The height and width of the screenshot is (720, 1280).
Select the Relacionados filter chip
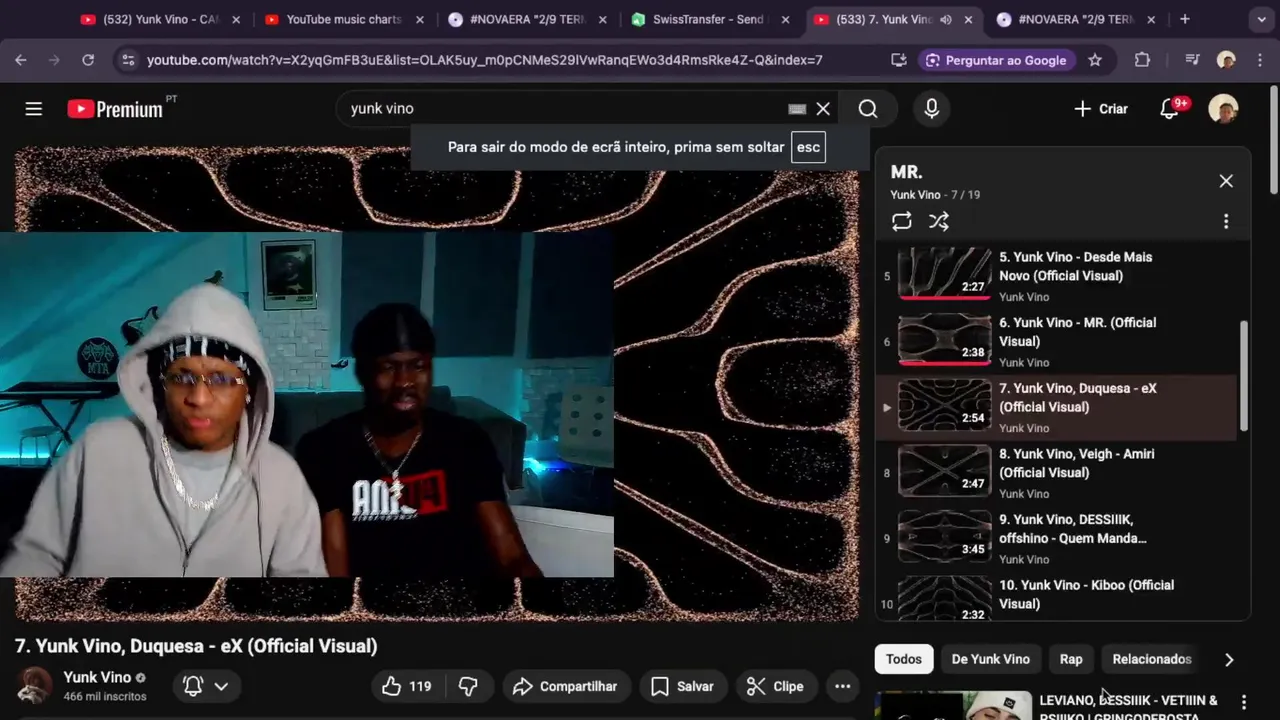pyautogui.click(x=1152, y=659)
